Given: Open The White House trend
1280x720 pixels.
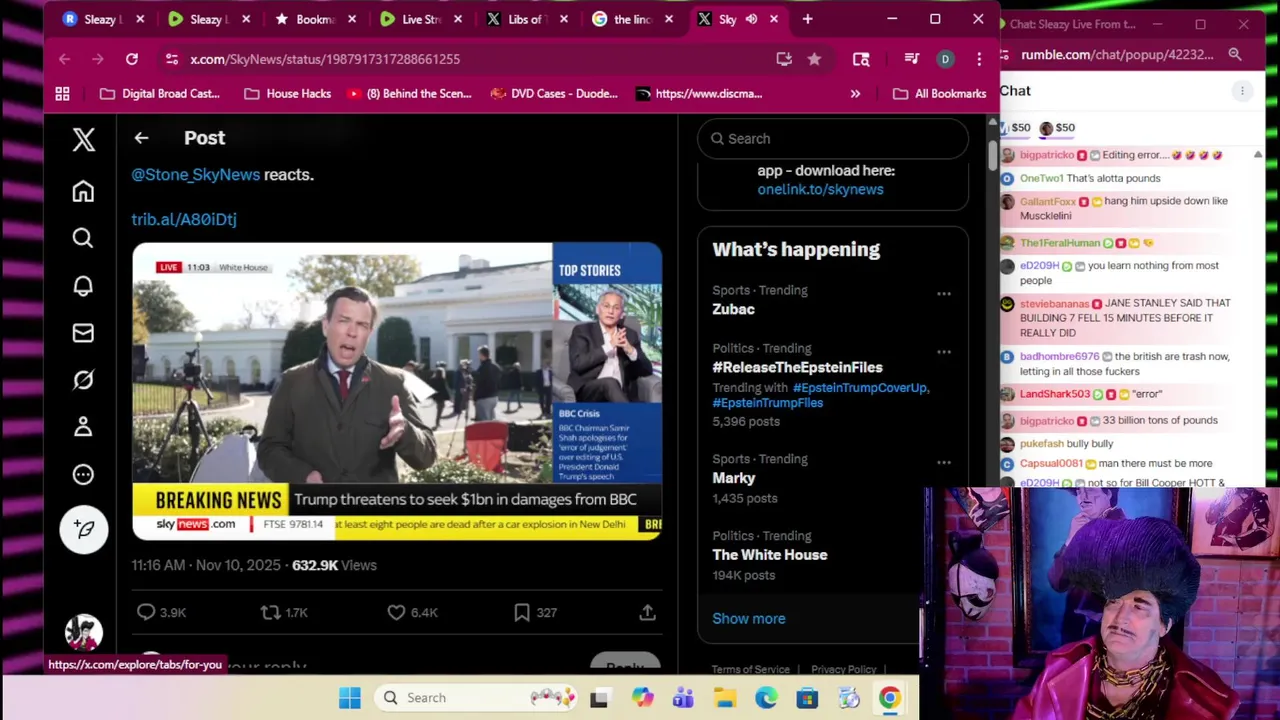Looking at the screenshot, I should [x=770, y=555].
